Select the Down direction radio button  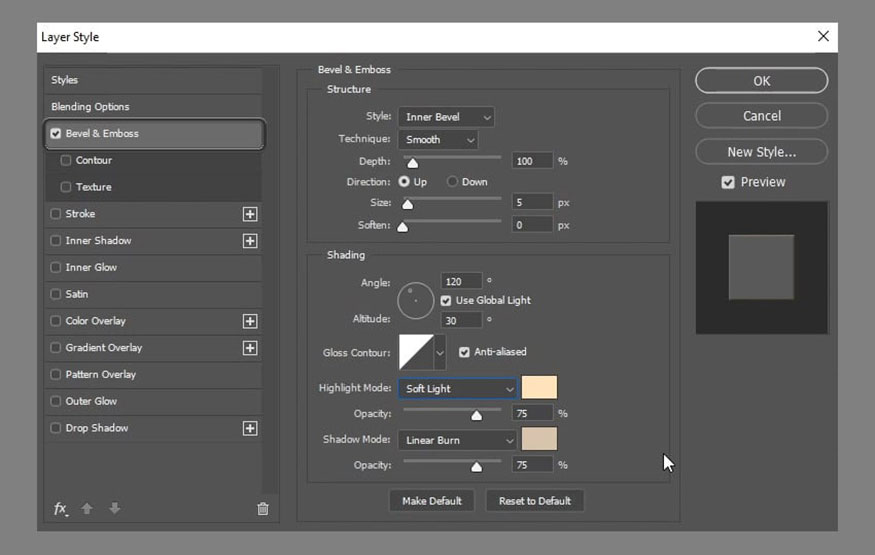(x=453, y=182)
